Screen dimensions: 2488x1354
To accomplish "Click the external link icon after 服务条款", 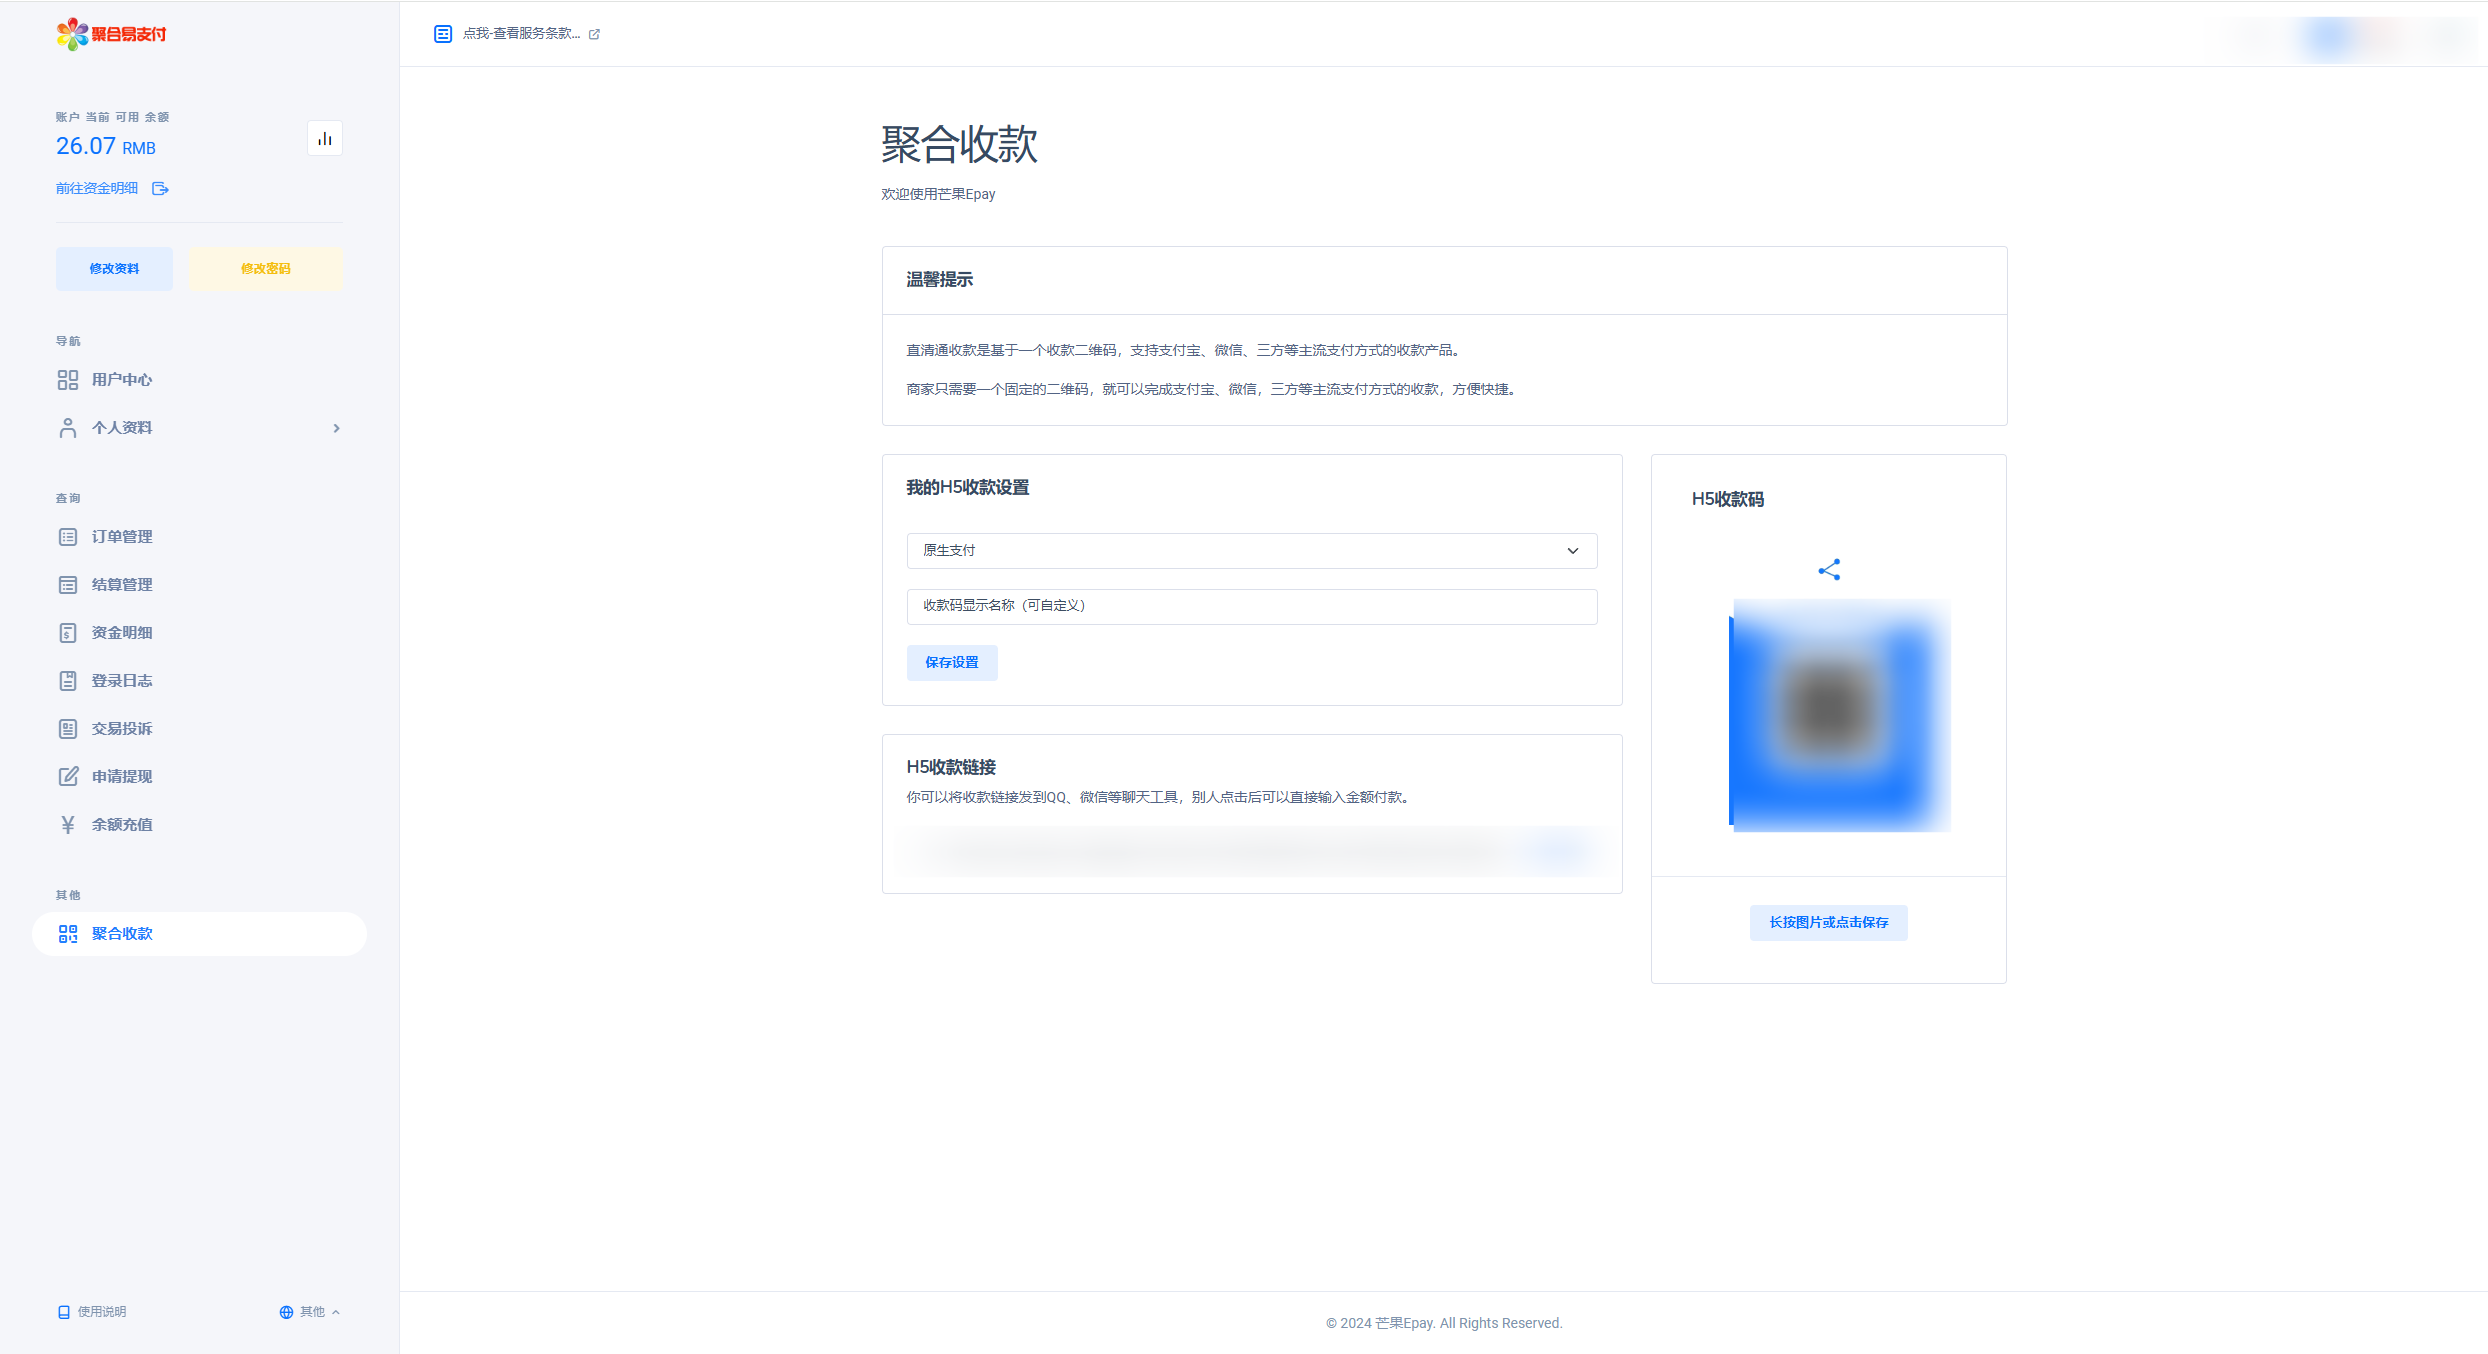I will (x=594, y=34).
